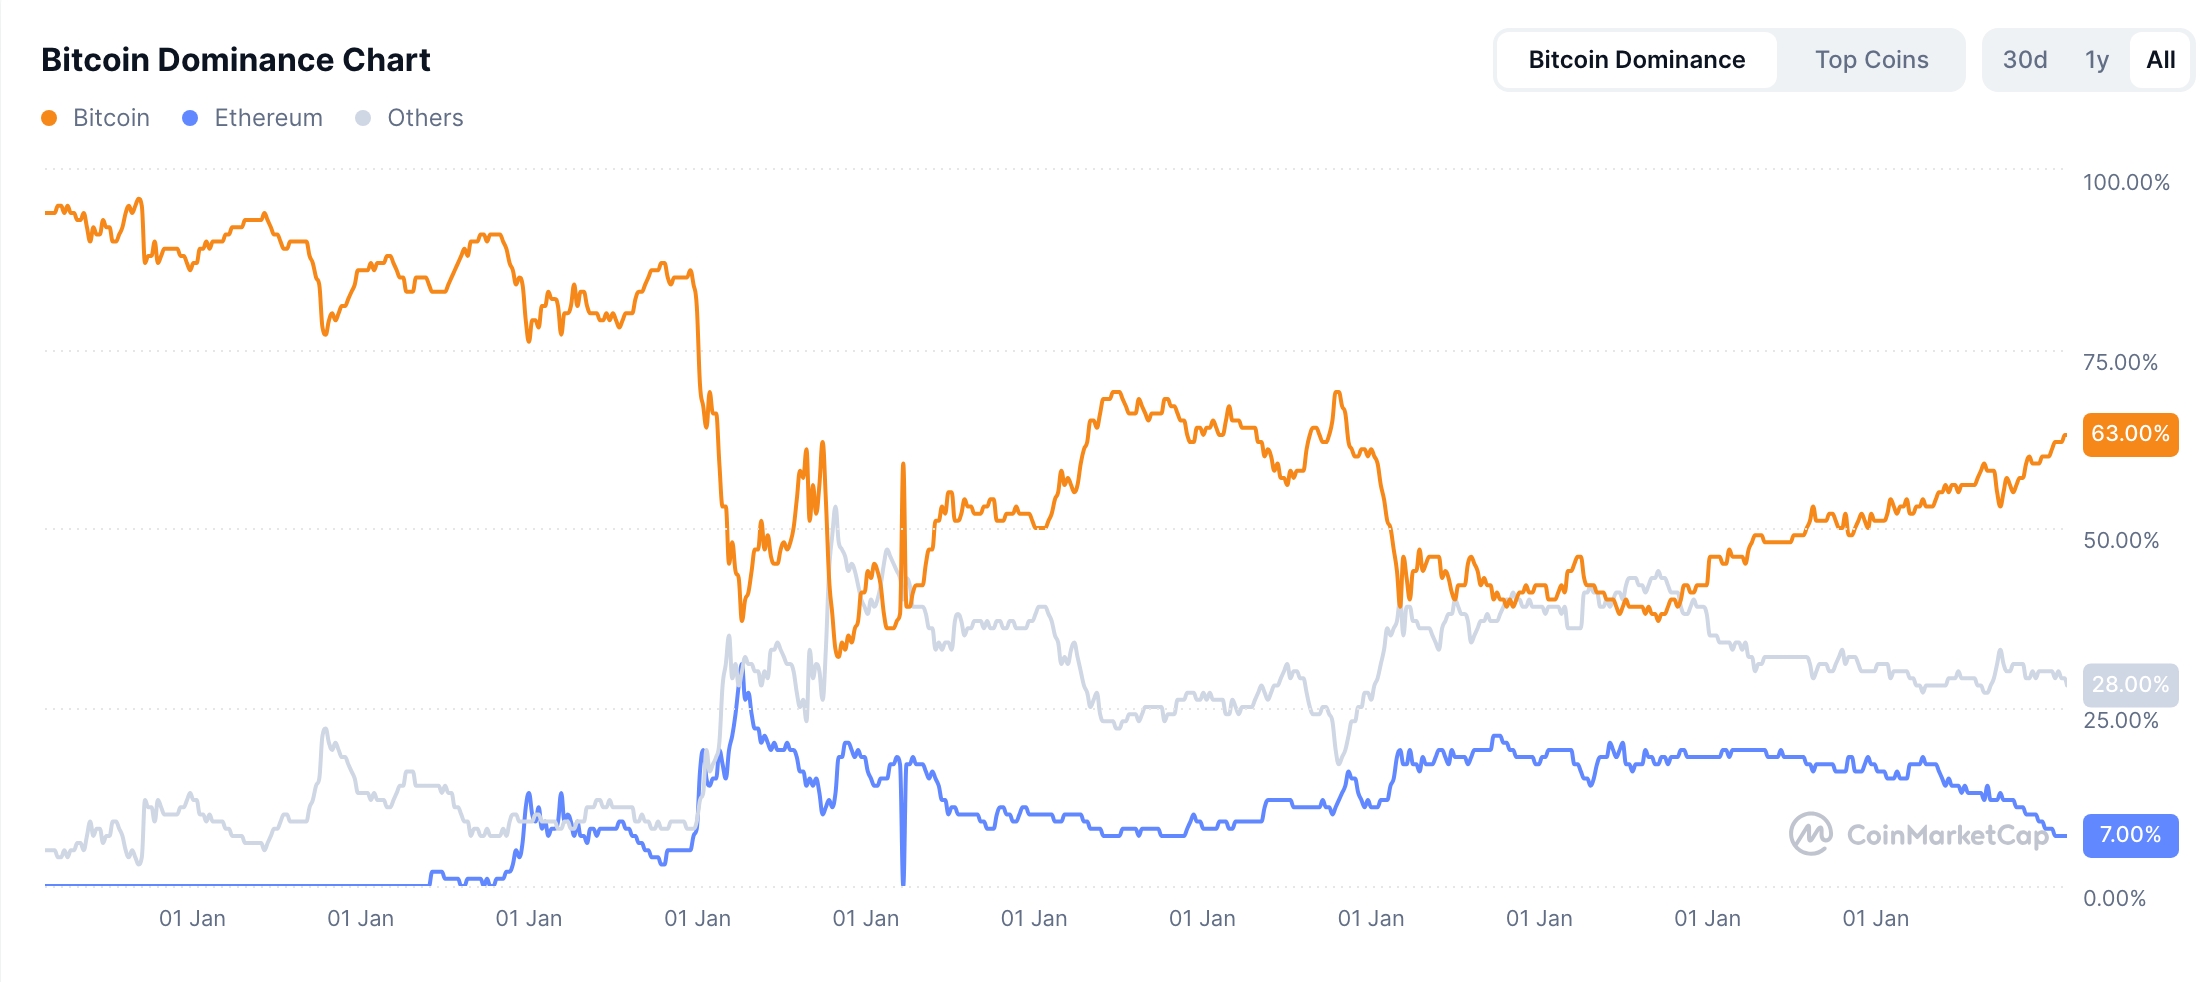Click the gray Others legend dot
Viewport: 2200px width, 982px height.
point(363,118)
